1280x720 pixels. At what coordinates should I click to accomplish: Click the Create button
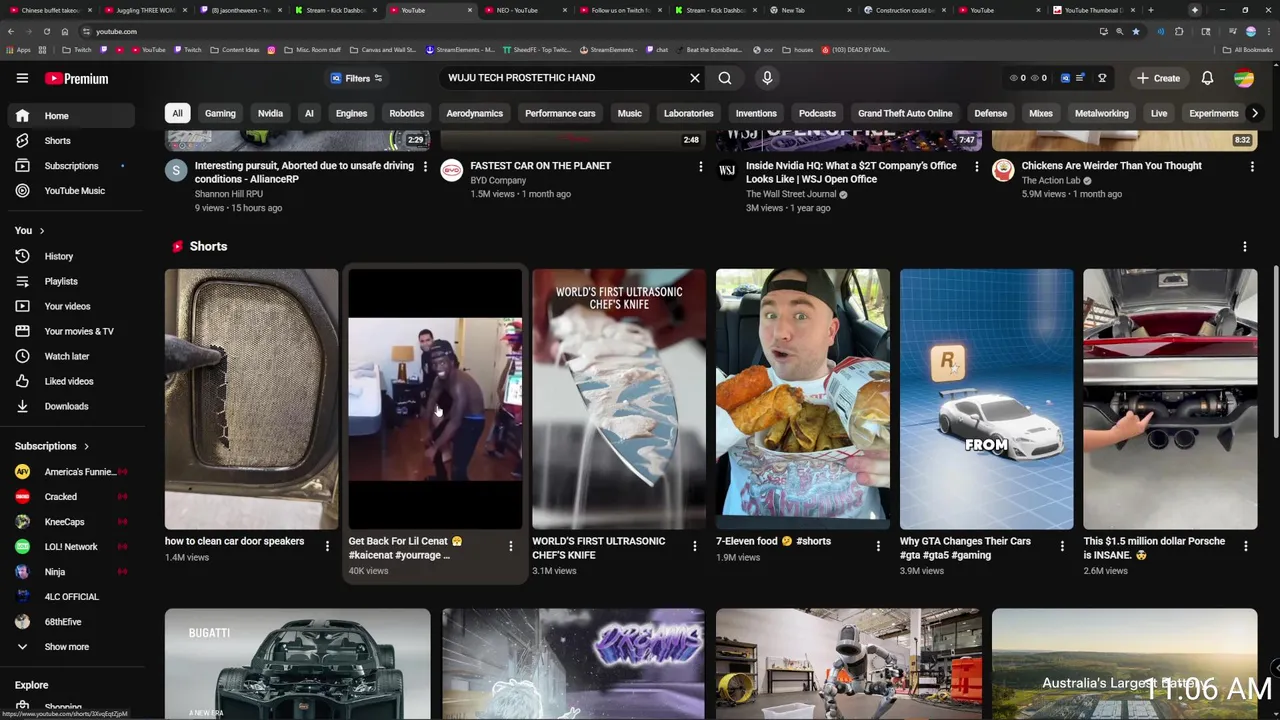pos(1158,78)
